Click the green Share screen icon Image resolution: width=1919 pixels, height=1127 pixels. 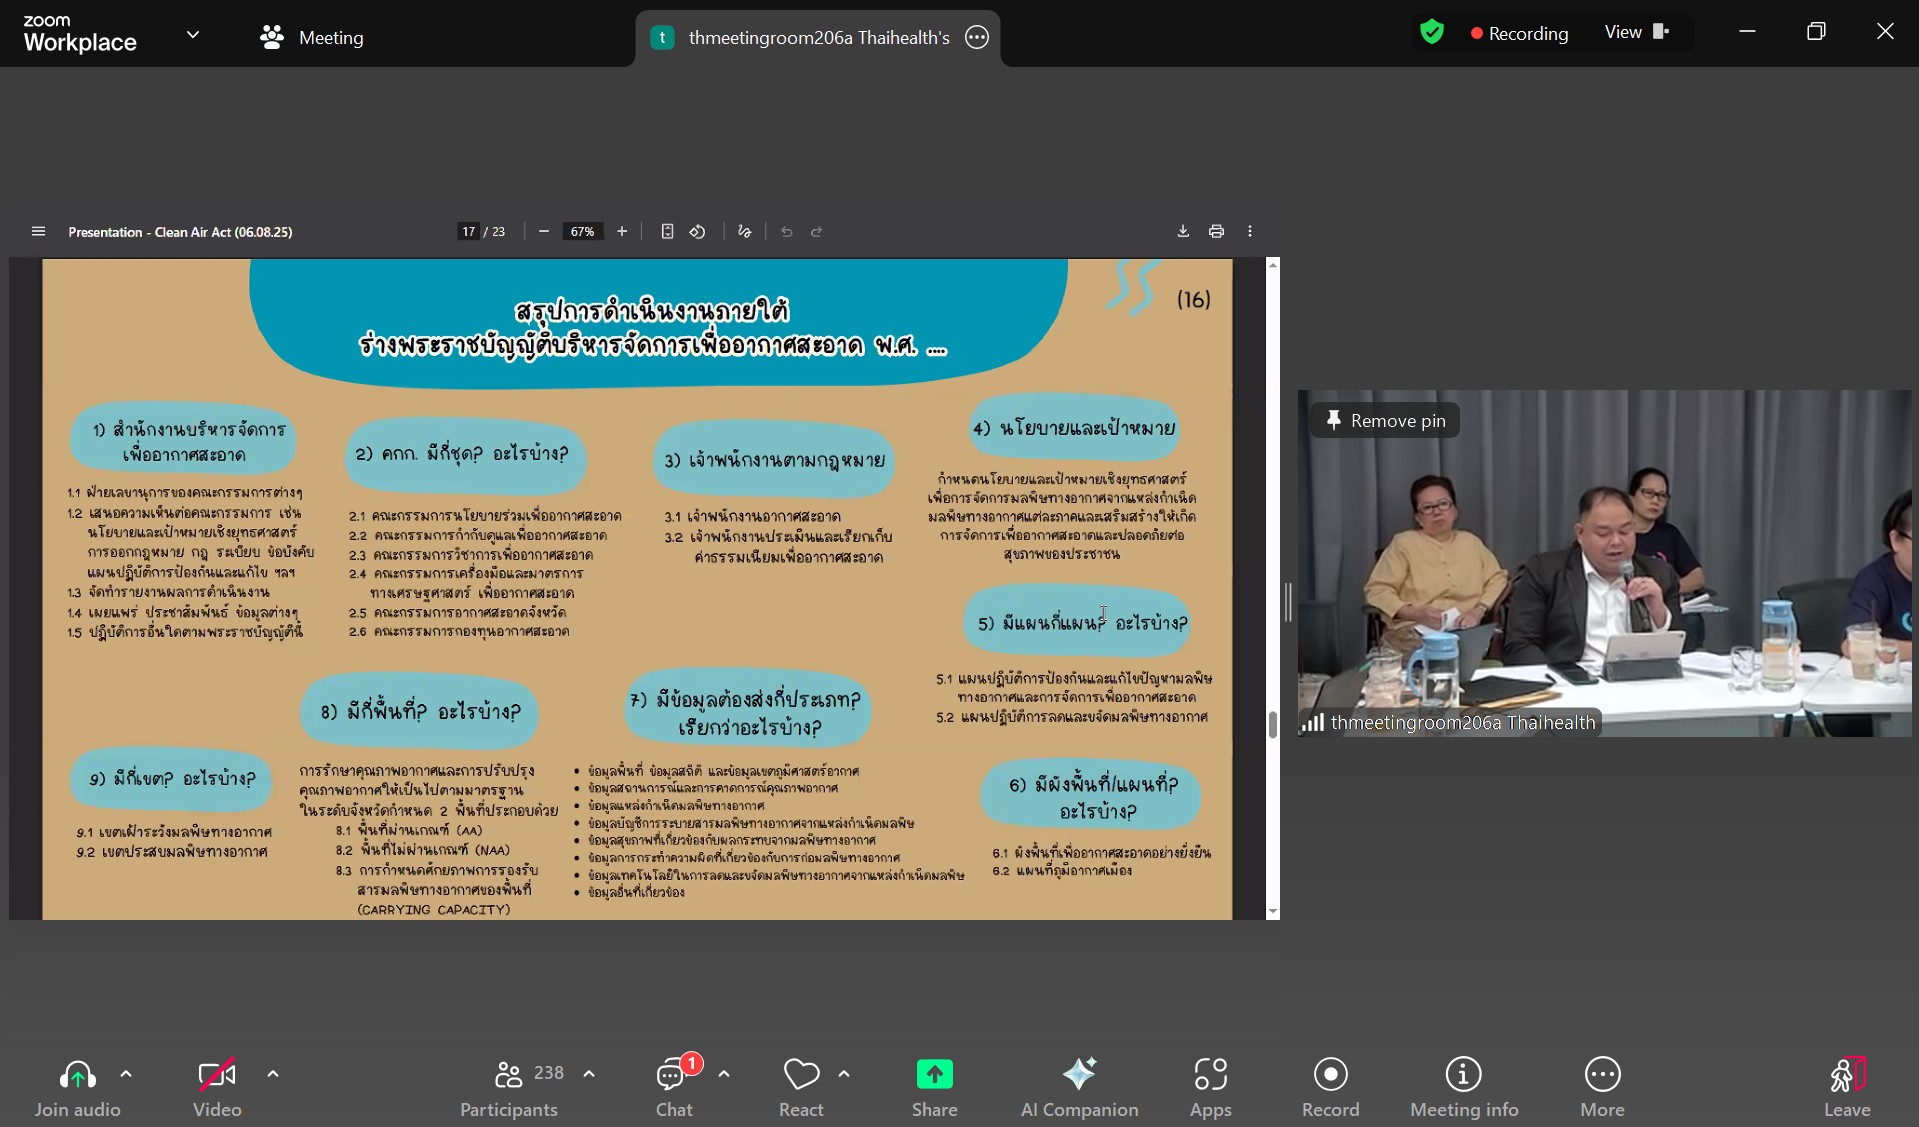click(934, 1075)
